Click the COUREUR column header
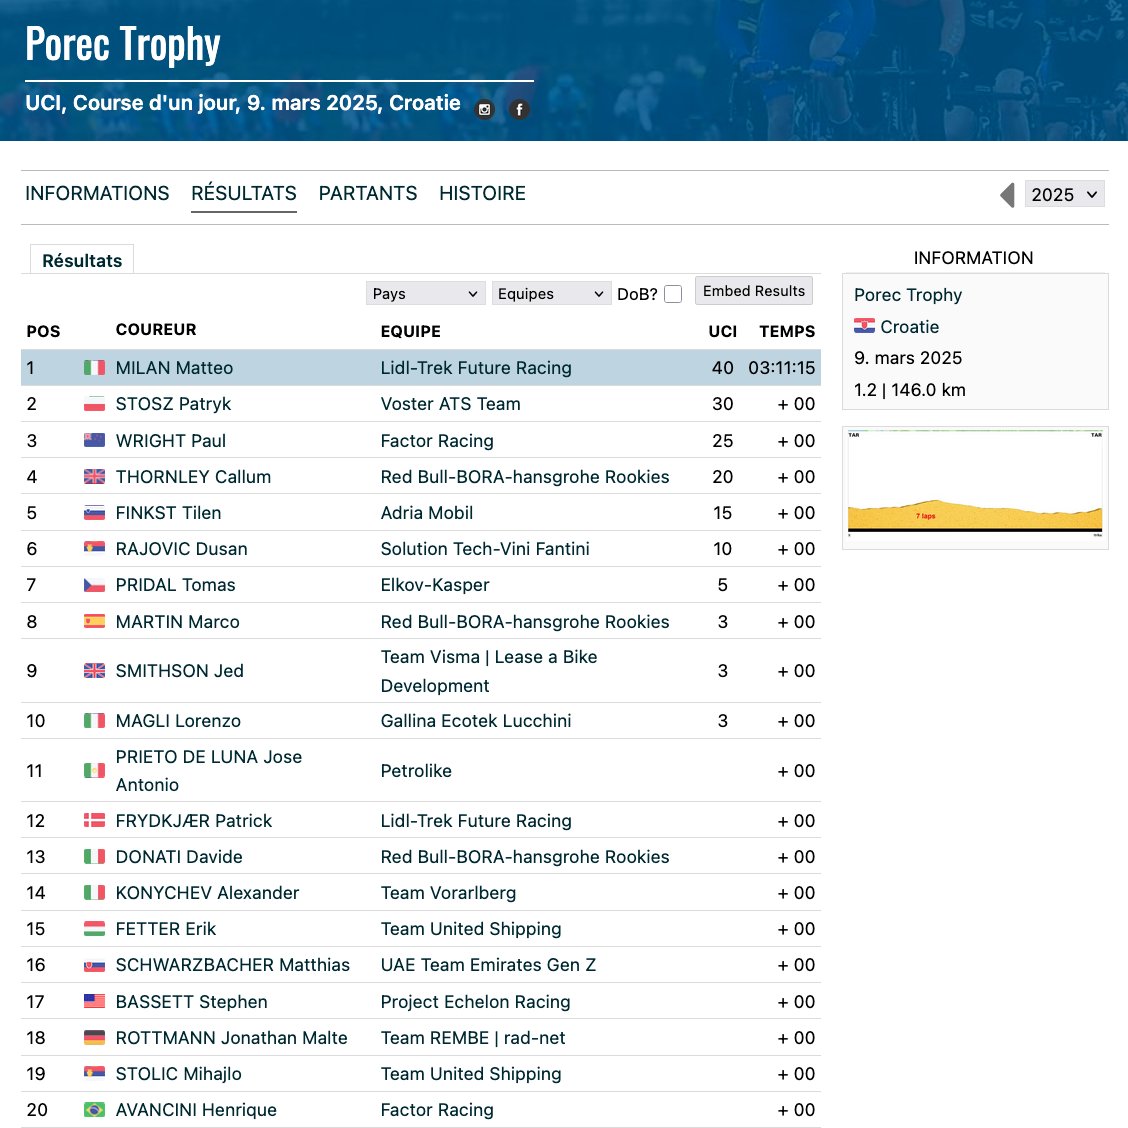The height and width of the screenshot is (1128, 1128). coord(156,329)
